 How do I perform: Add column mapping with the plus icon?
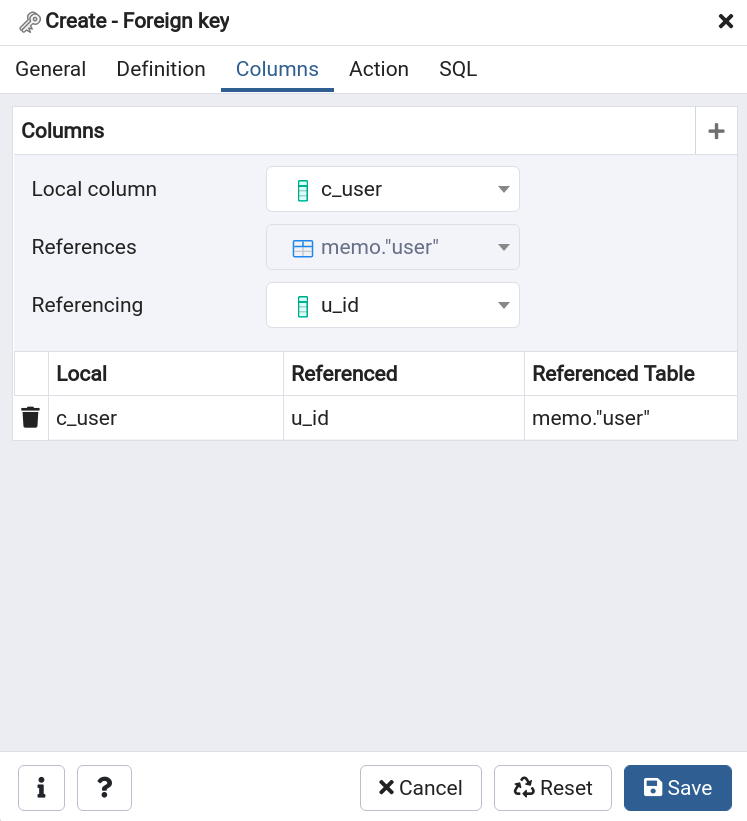click(x=716, y=131)
